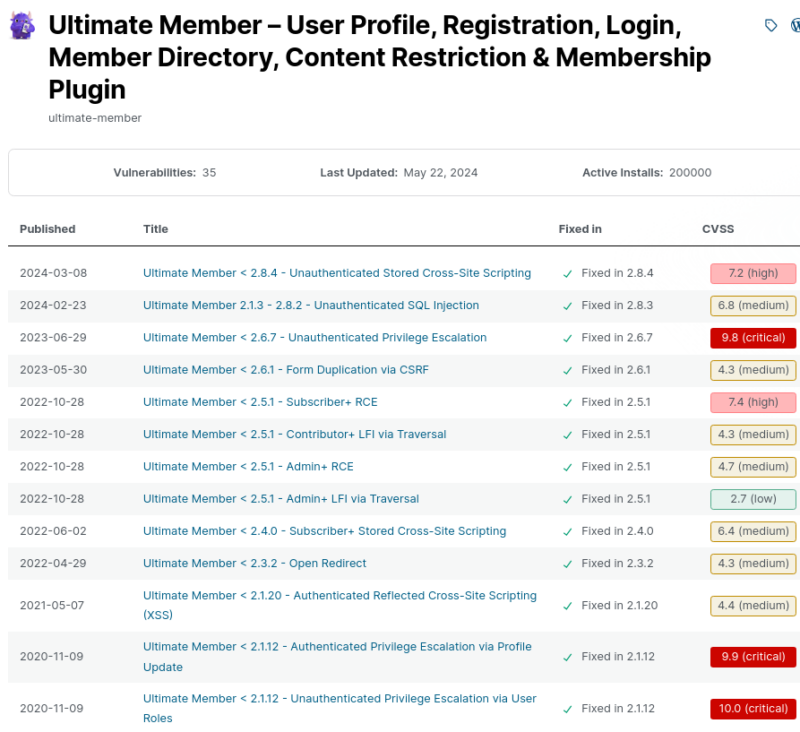Click the red 9.8 critical CVSS badge
The width and height of the screenshot is (800, 732).
(753, 337)
